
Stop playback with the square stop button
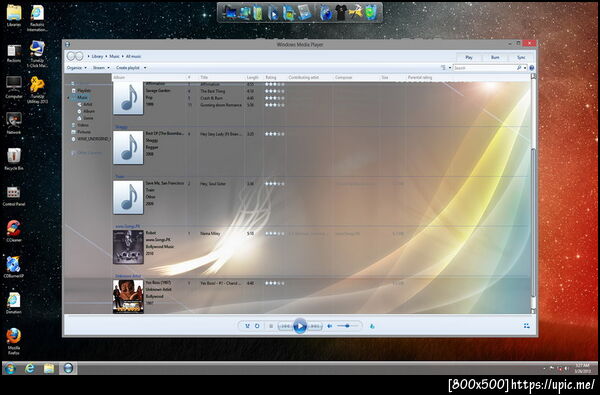point(271,326)
